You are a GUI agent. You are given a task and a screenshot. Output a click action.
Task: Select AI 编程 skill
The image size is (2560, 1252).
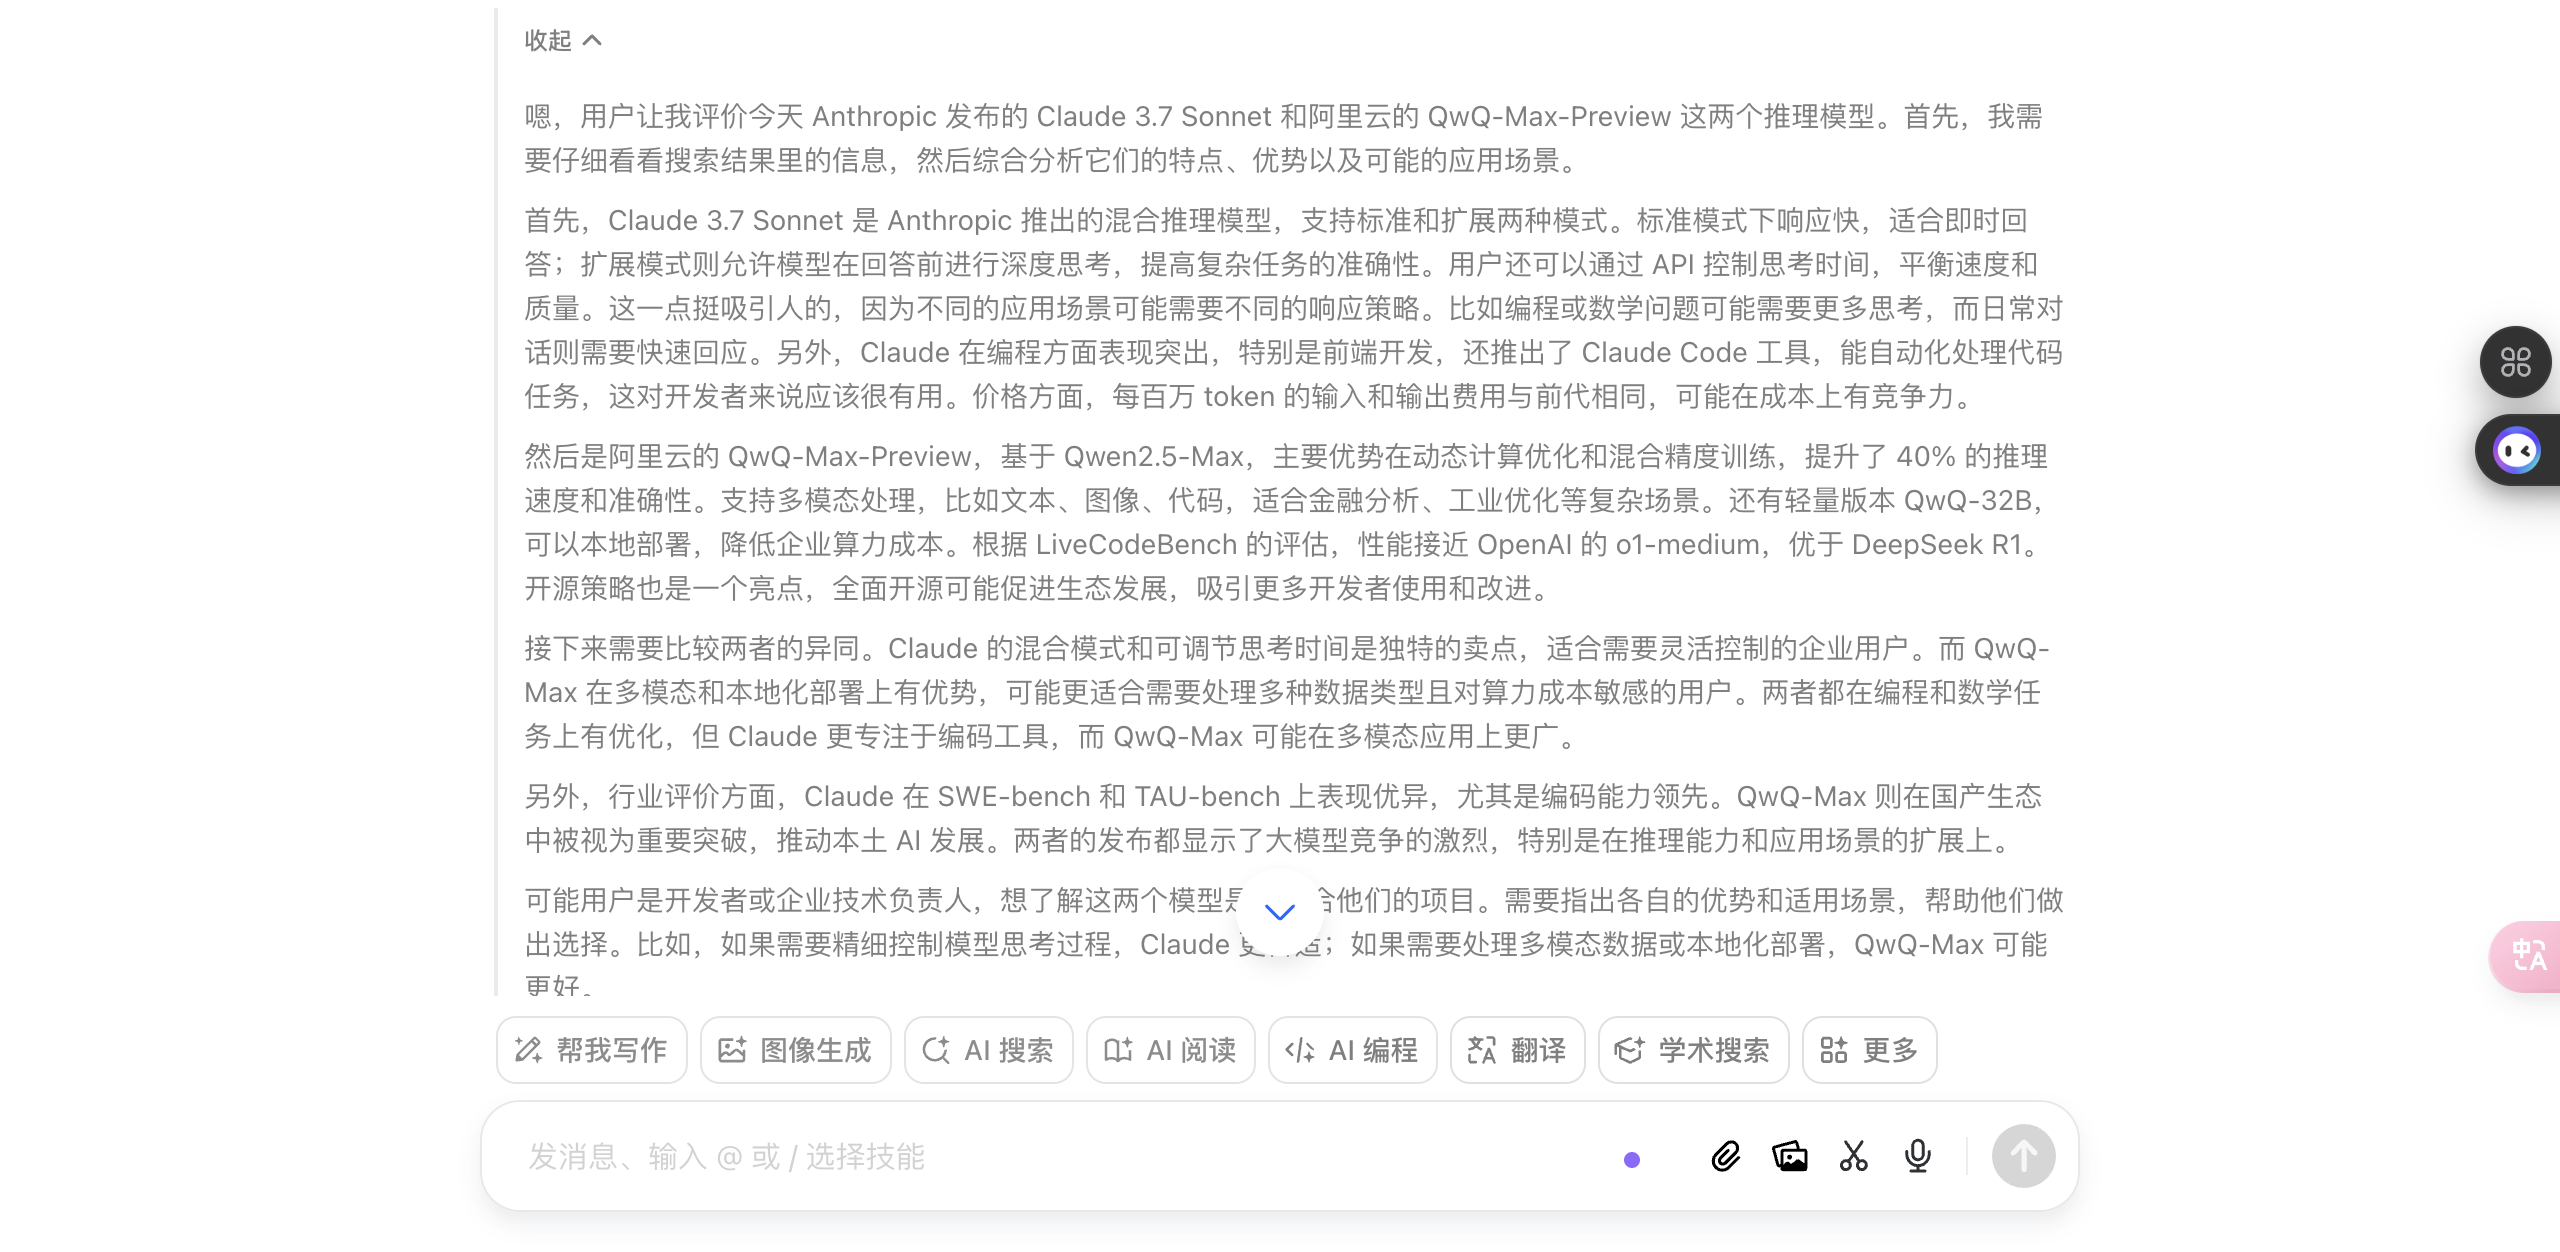coord(1353,1050)
